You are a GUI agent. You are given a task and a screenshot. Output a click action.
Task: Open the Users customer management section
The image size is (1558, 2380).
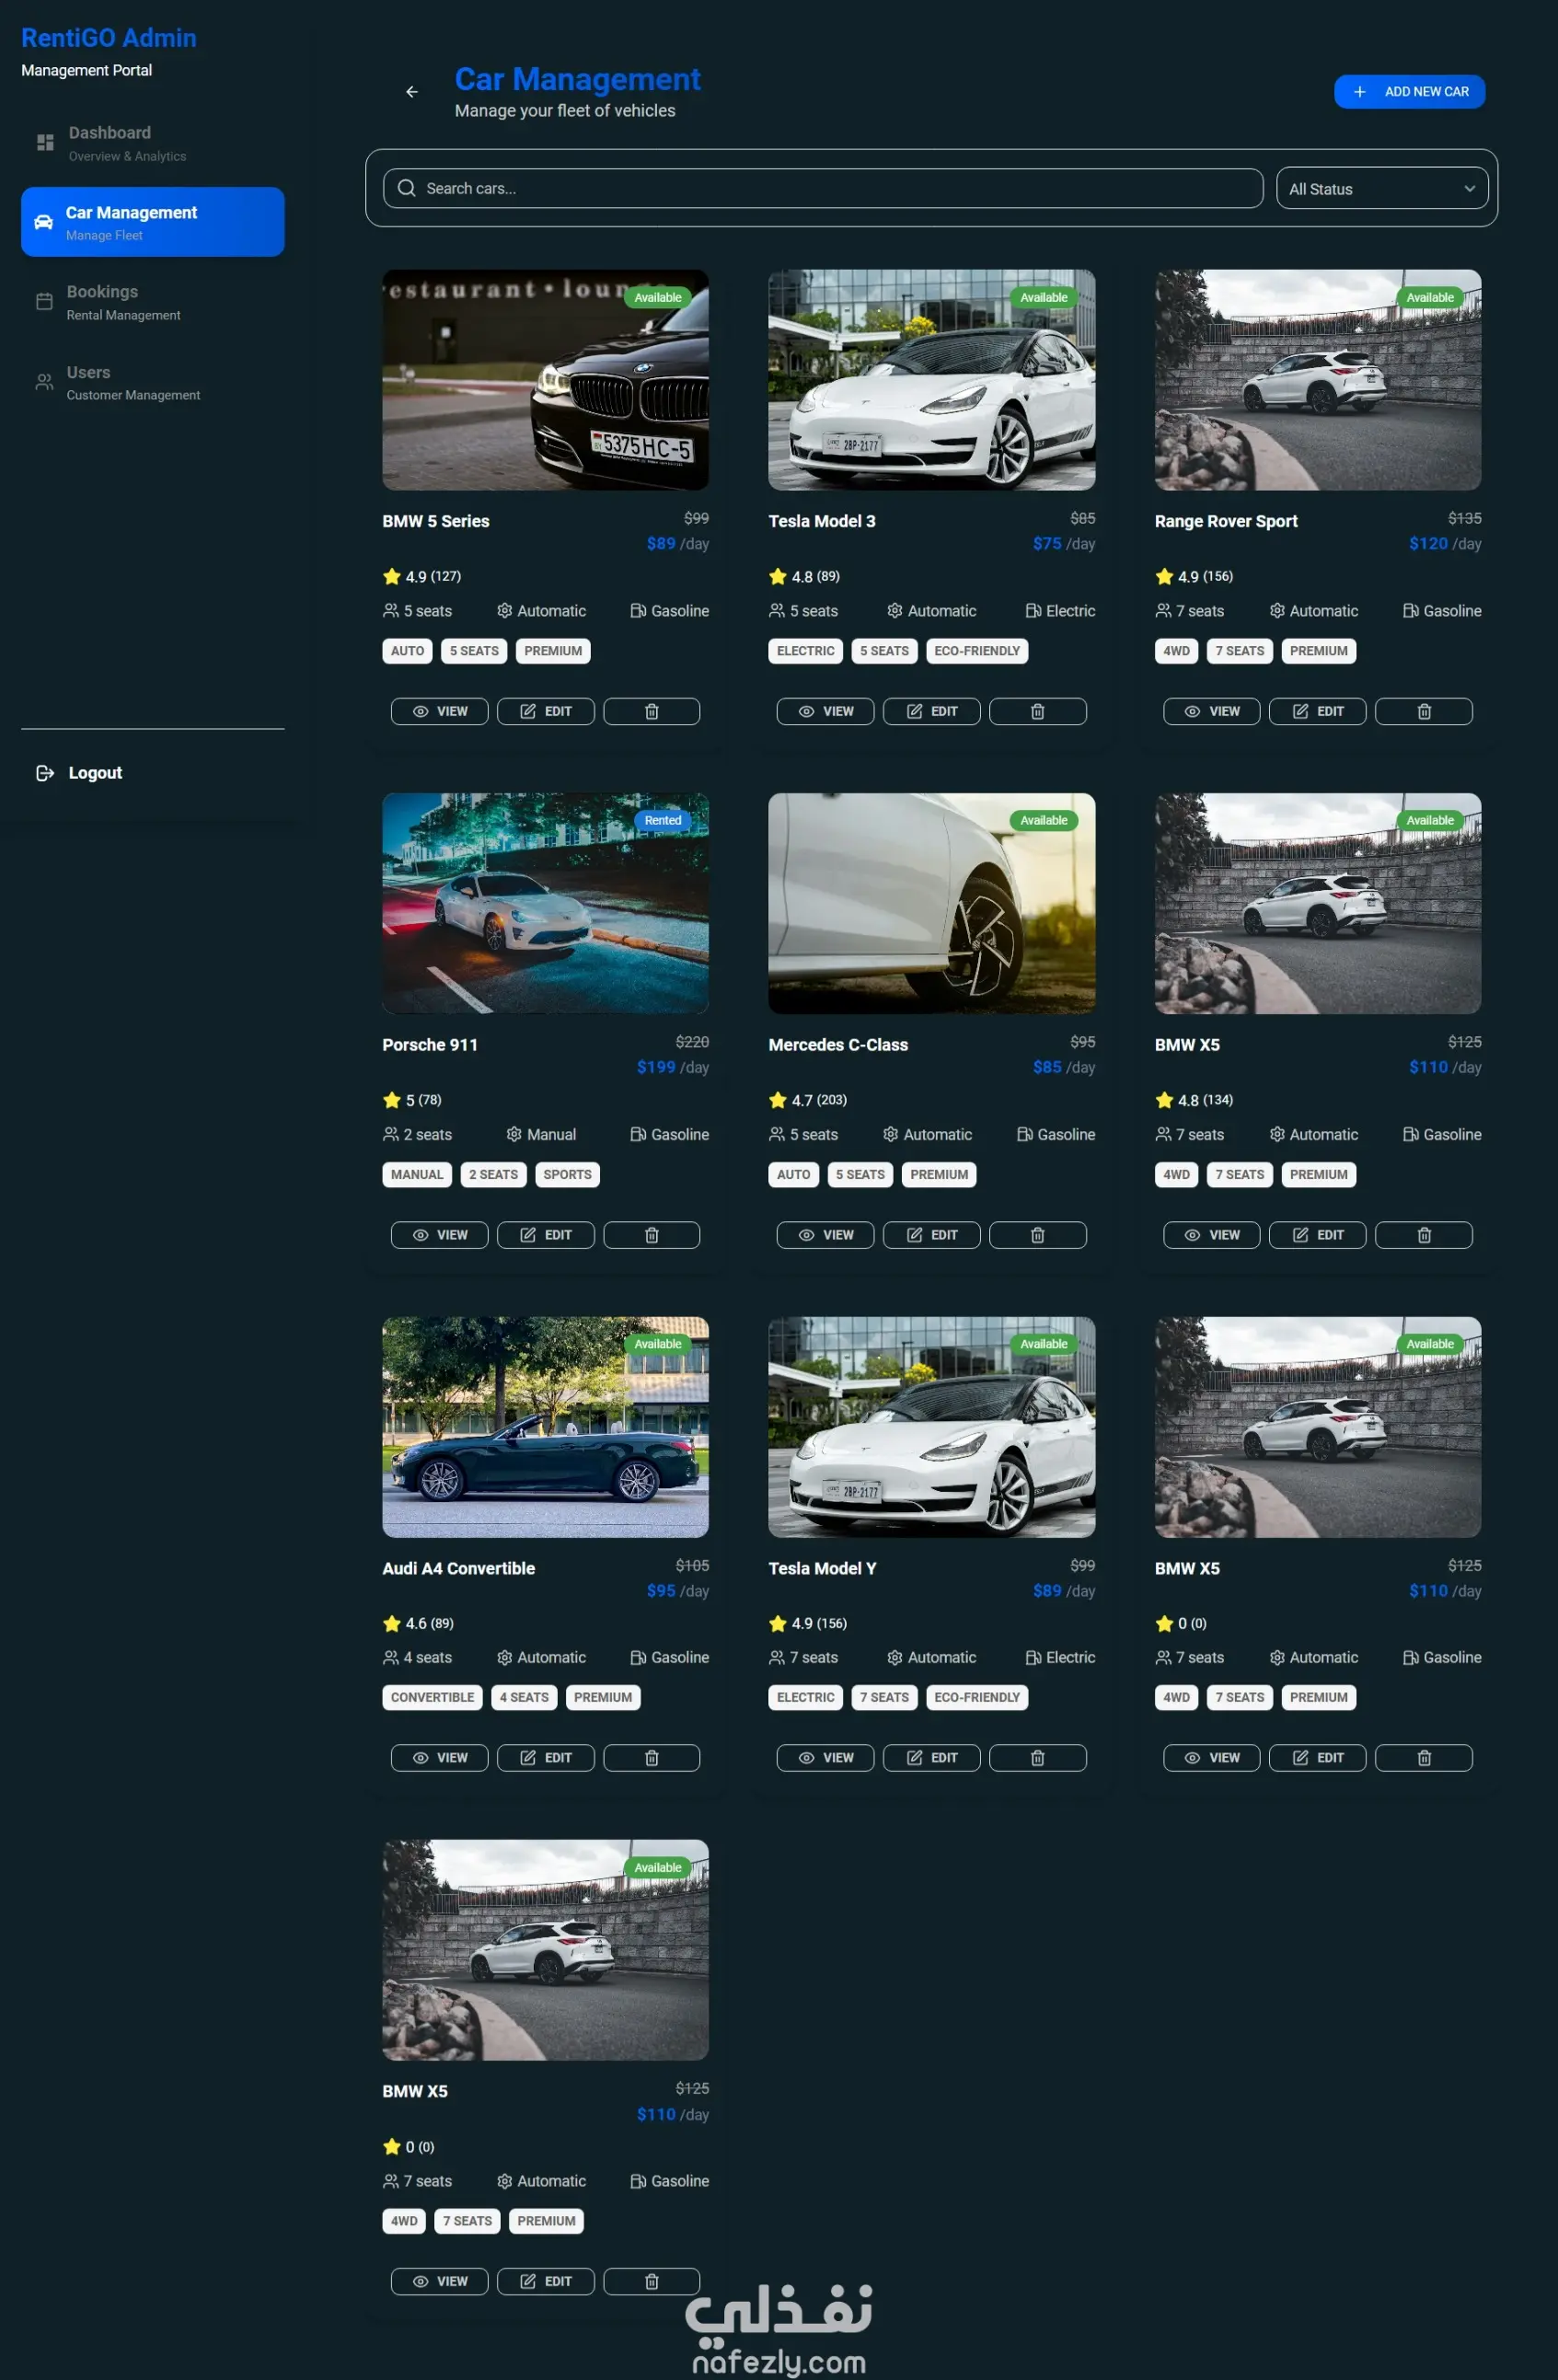(153, 382)
